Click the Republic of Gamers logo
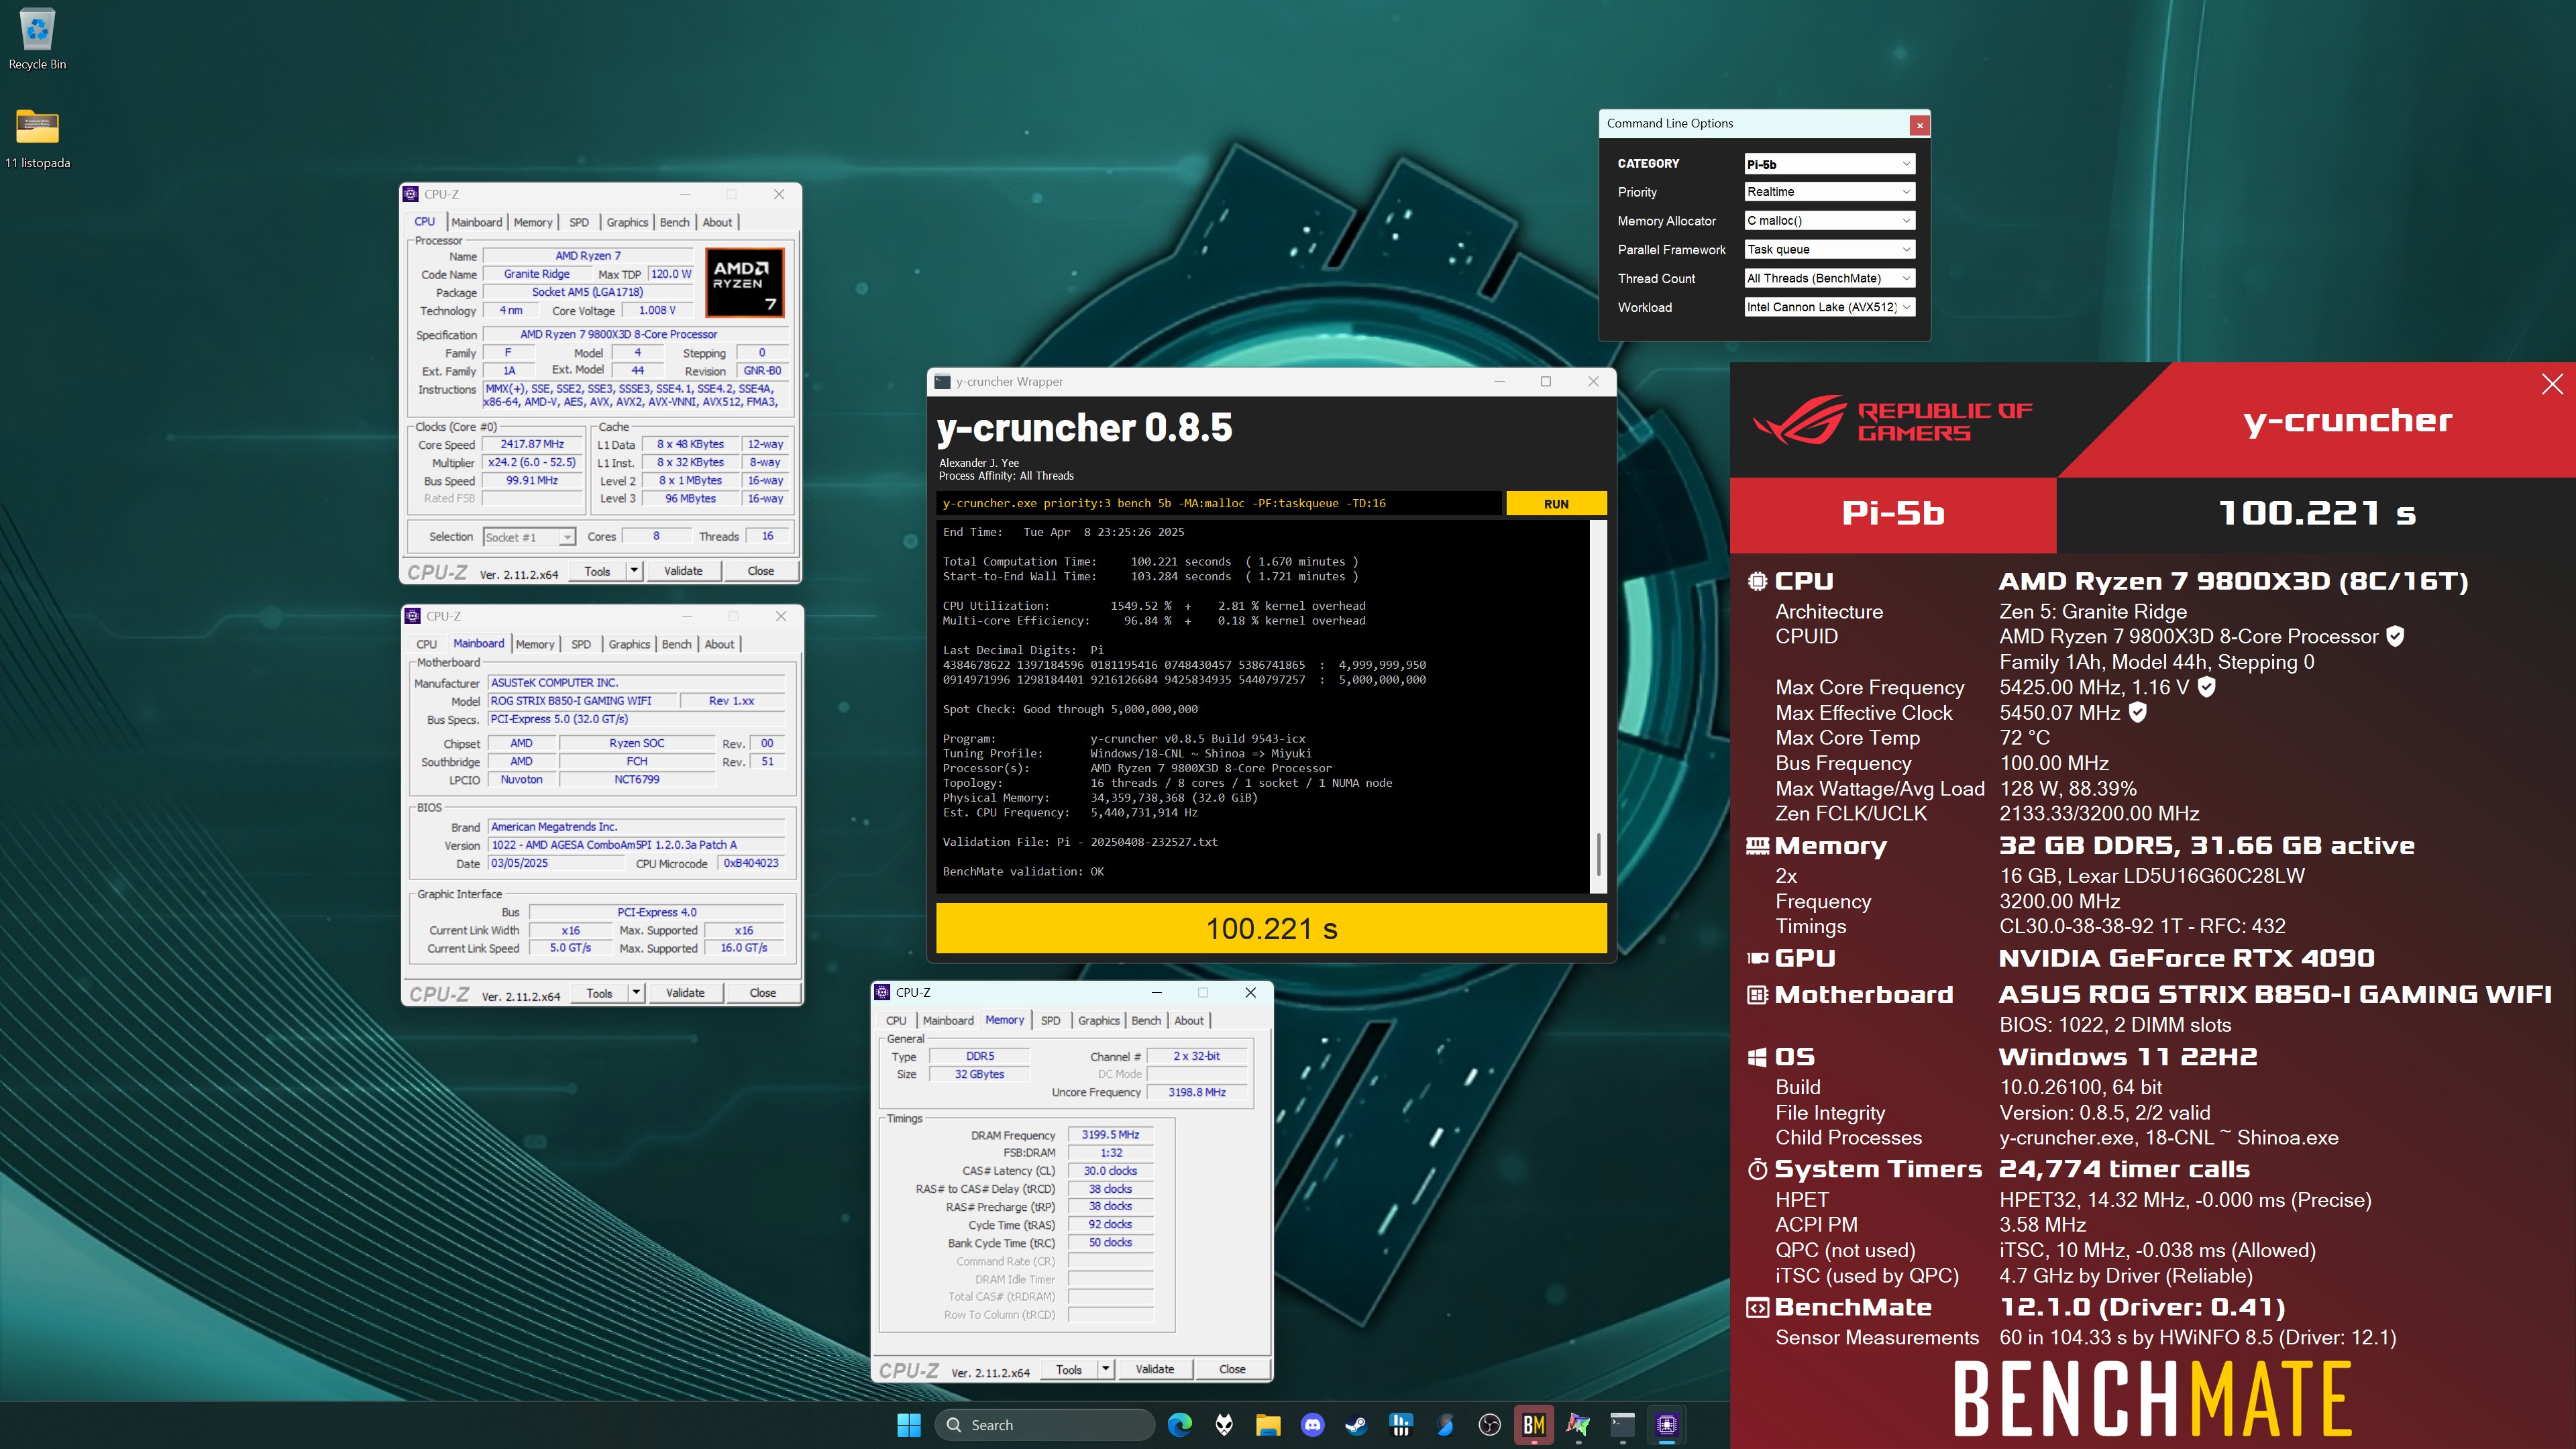The width and height of the screenshot is (2576, 1449). pos(1893,420)
